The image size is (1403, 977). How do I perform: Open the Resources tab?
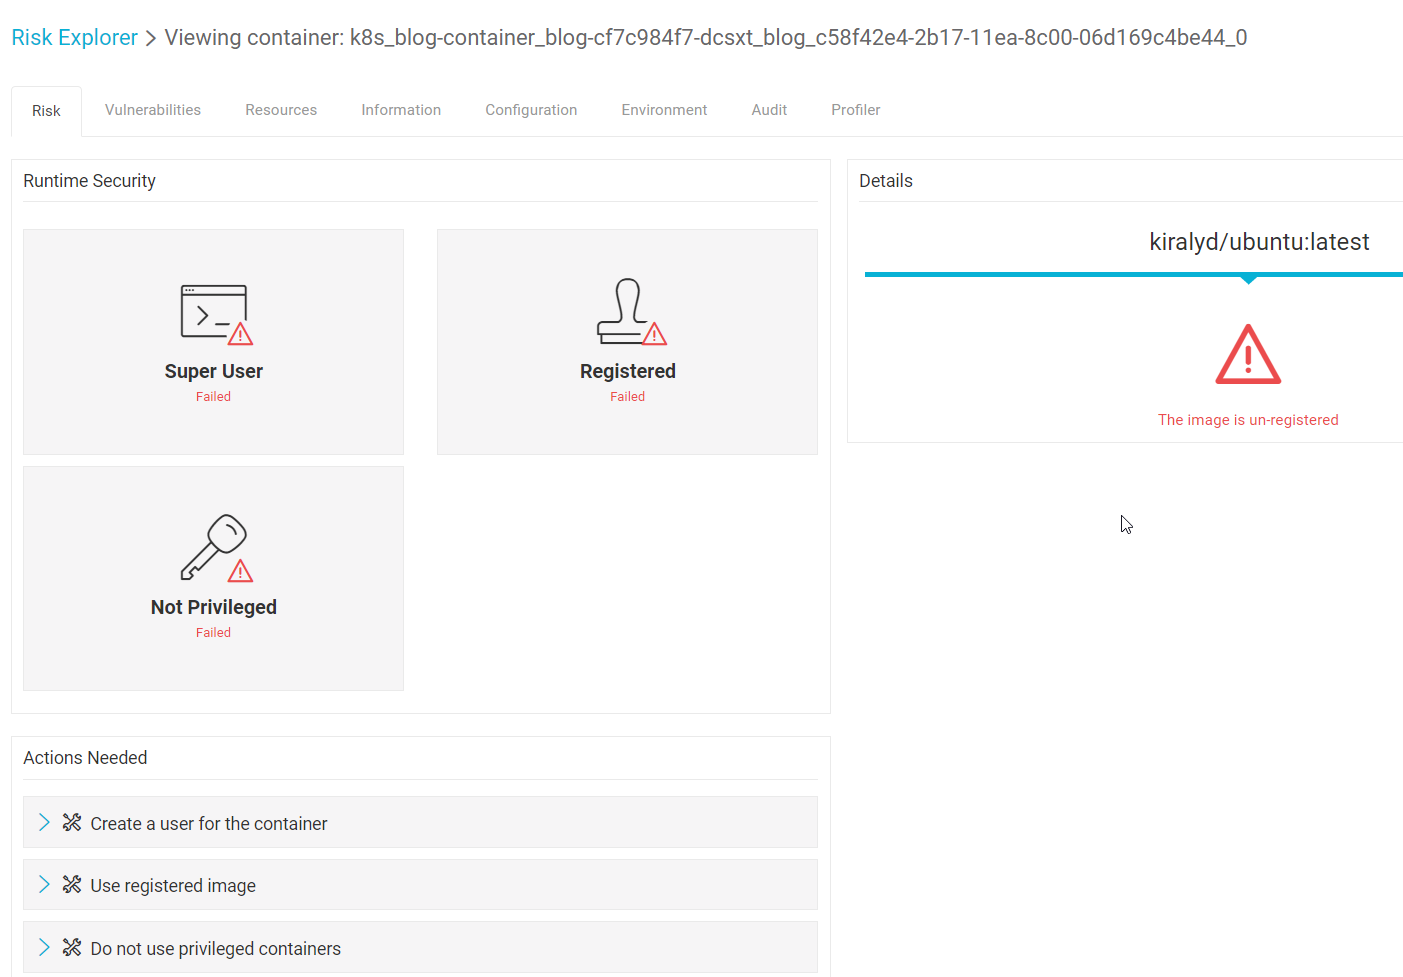point(281,110)
